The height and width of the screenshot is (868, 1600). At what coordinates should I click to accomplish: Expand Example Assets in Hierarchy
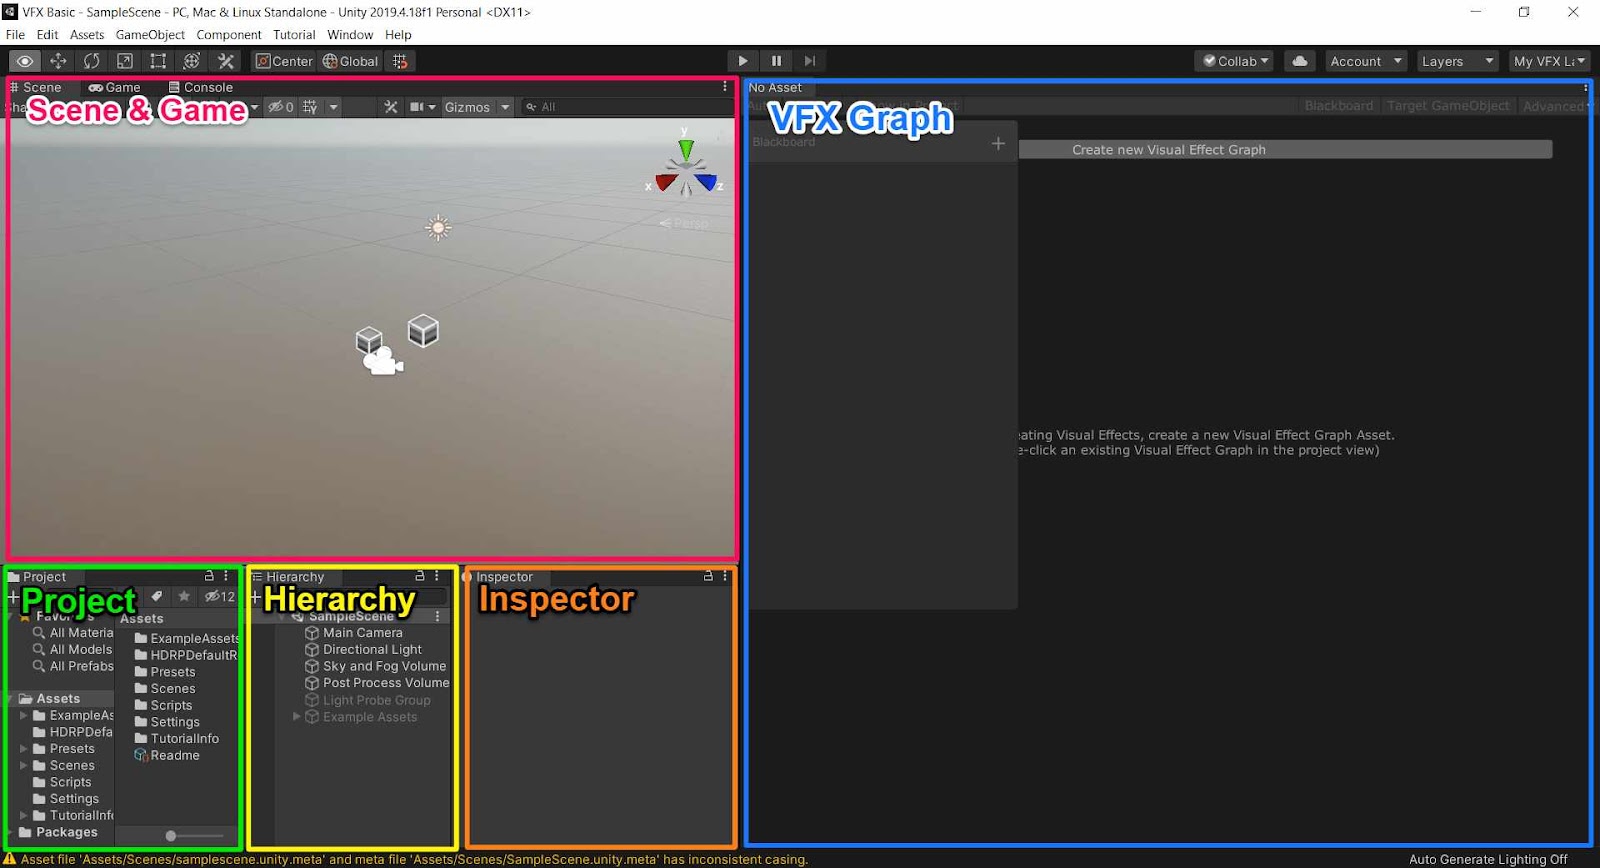click(296, 717)
